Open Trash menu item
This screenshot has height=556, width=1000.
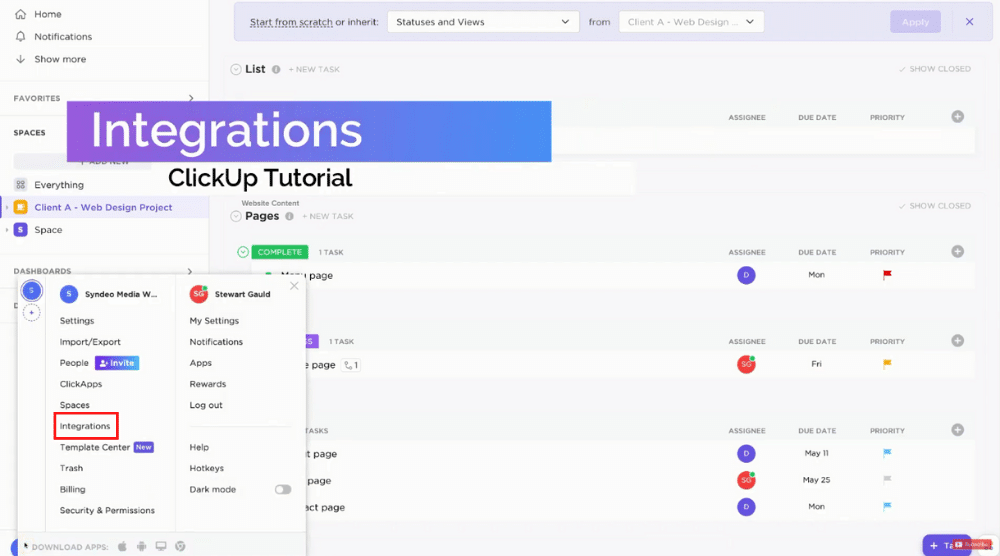click(71, 468)
